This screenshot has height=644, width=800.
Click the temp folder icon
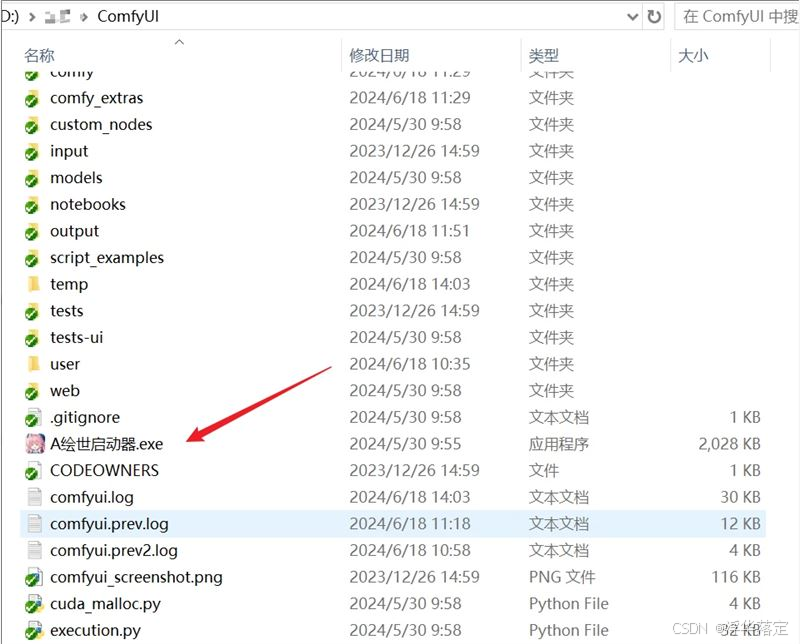point(34,284)
